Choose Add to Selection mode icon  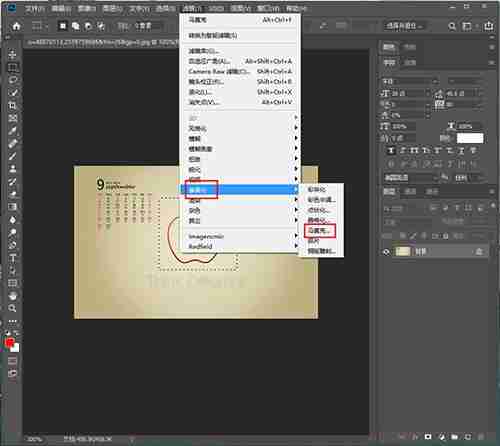pyautogui.click(x=76, y=26)
